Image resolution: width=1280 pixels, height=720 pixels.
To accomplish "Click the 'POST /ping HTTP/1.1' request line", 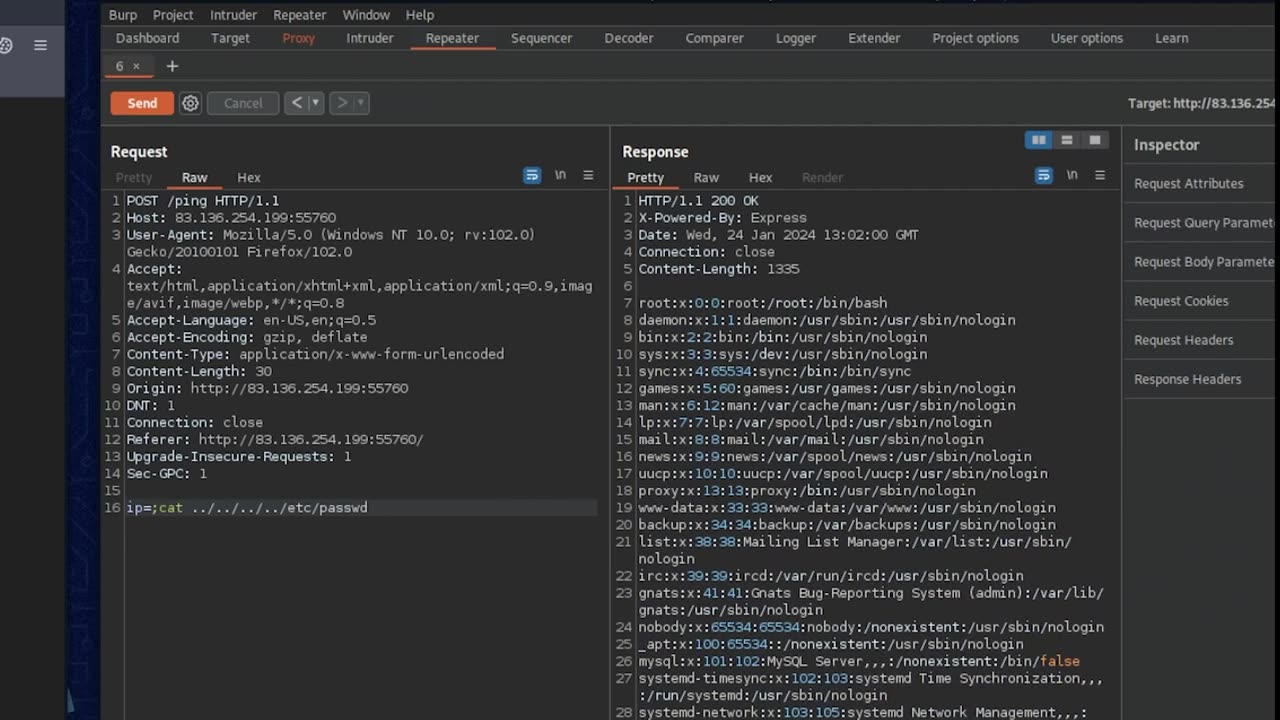I will [x=203, y=201].
